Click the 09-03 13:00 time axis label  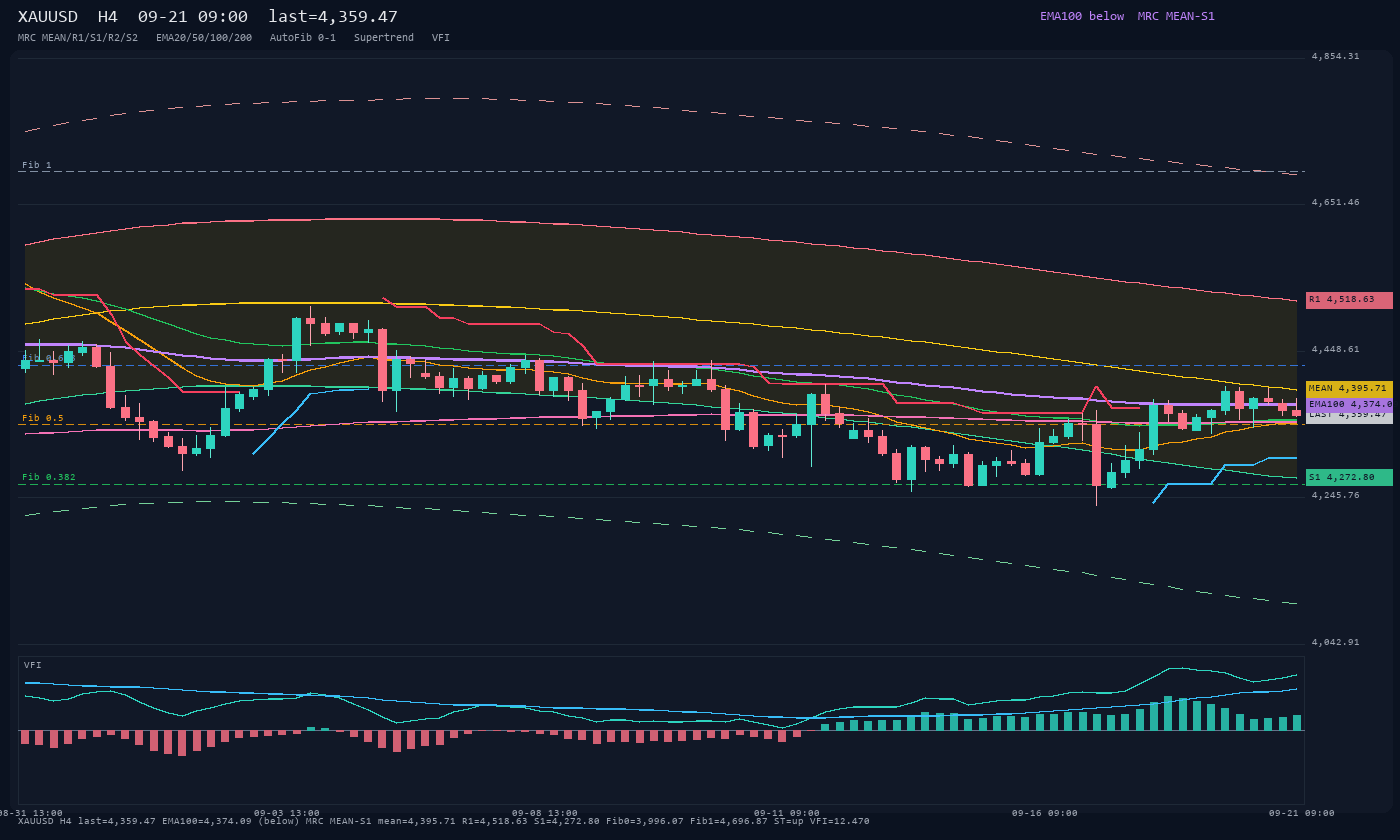pos(287,814)
